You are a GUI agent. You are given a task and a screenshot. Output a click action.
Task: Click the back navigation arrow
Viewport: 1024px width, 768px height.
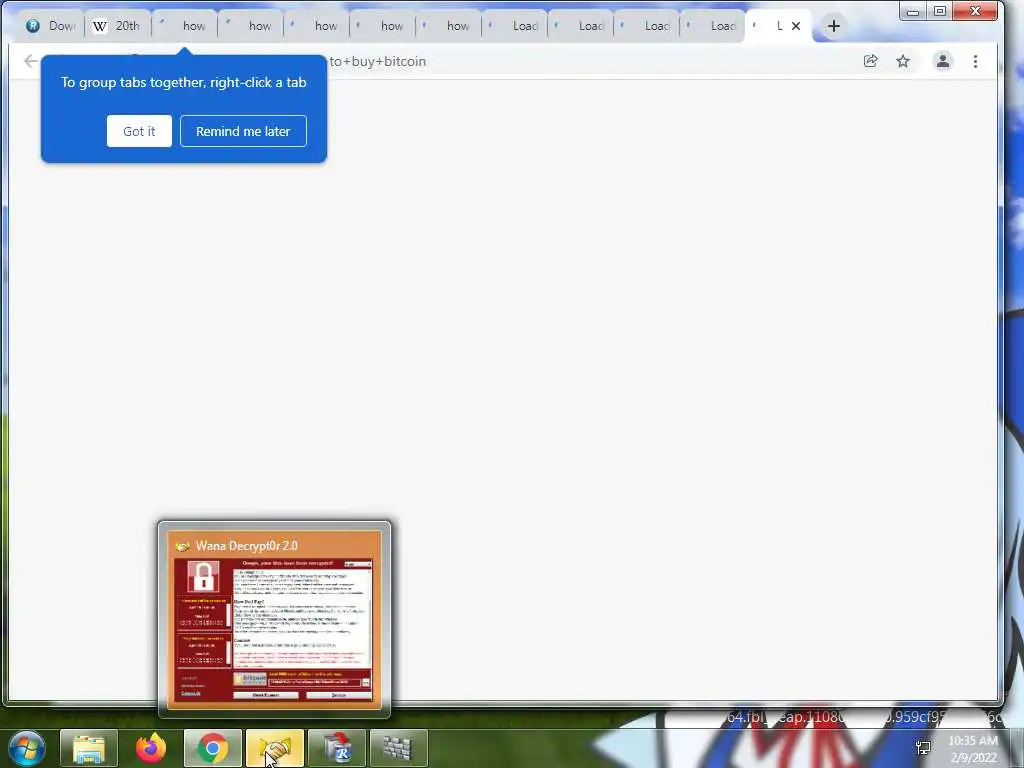click(30, 61)
